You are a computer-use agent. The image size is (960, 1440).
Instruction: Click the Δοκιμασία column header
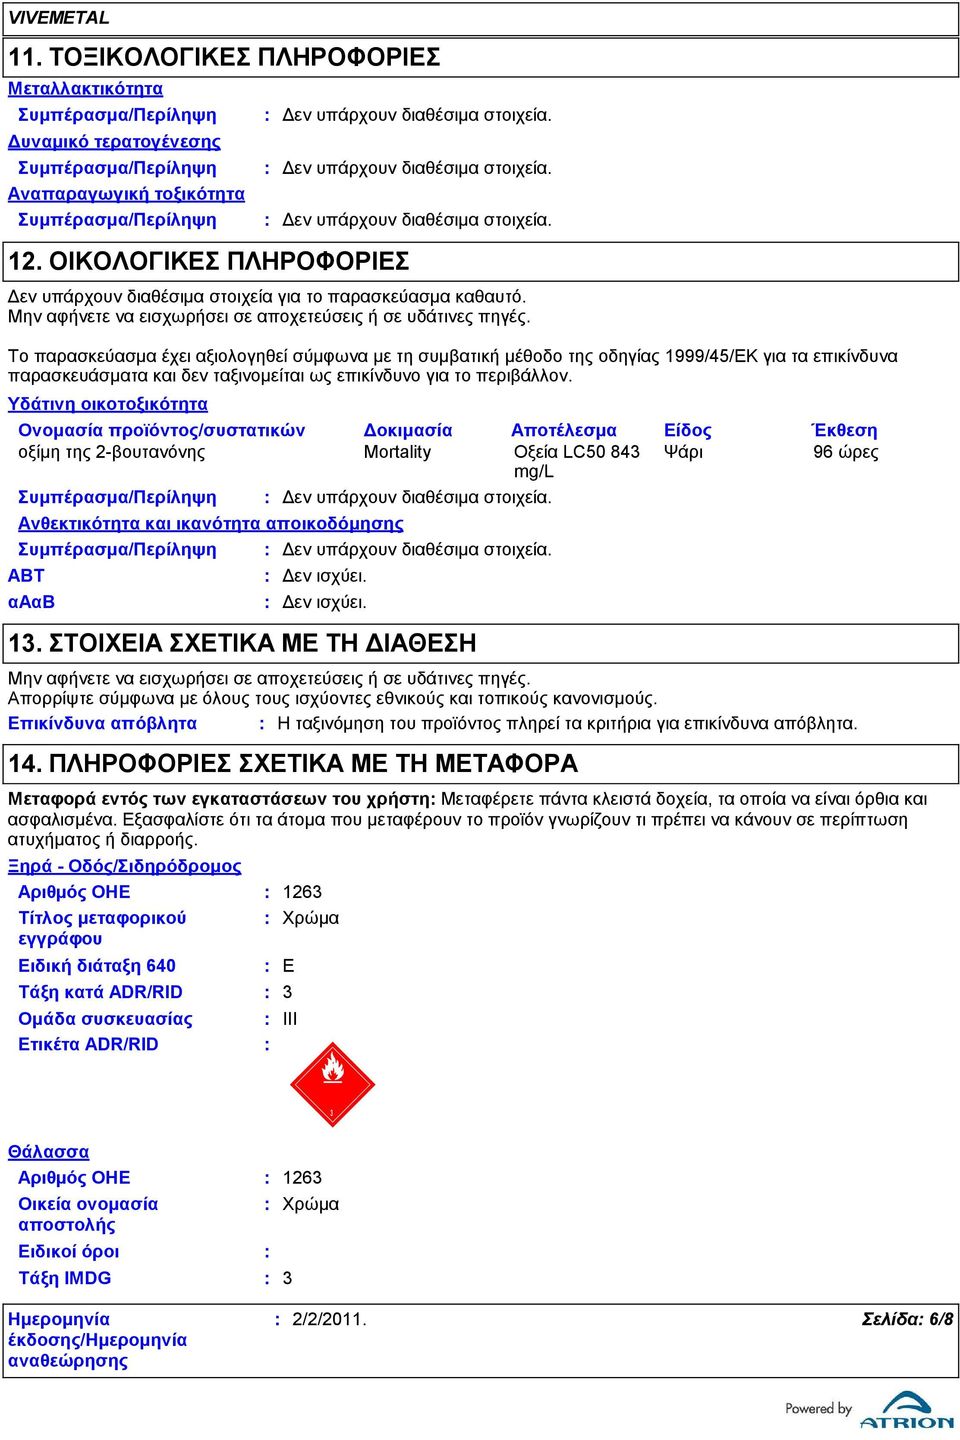coord(408,430)
